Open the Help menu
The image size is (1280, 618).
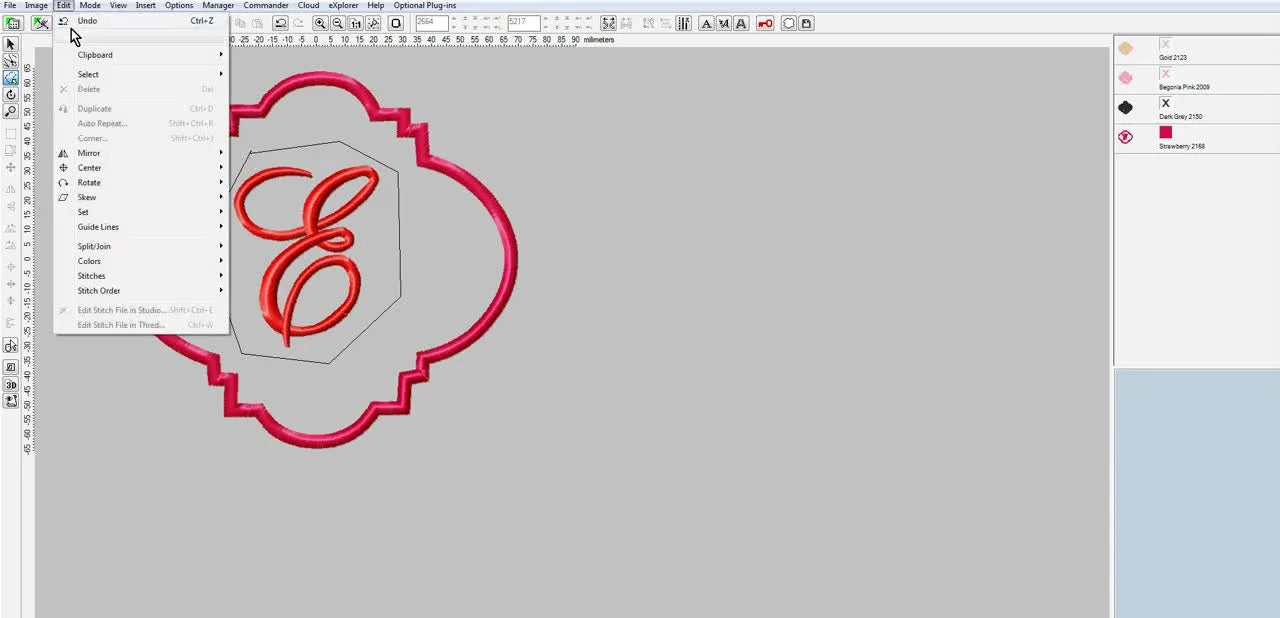[x=376, y=5]
